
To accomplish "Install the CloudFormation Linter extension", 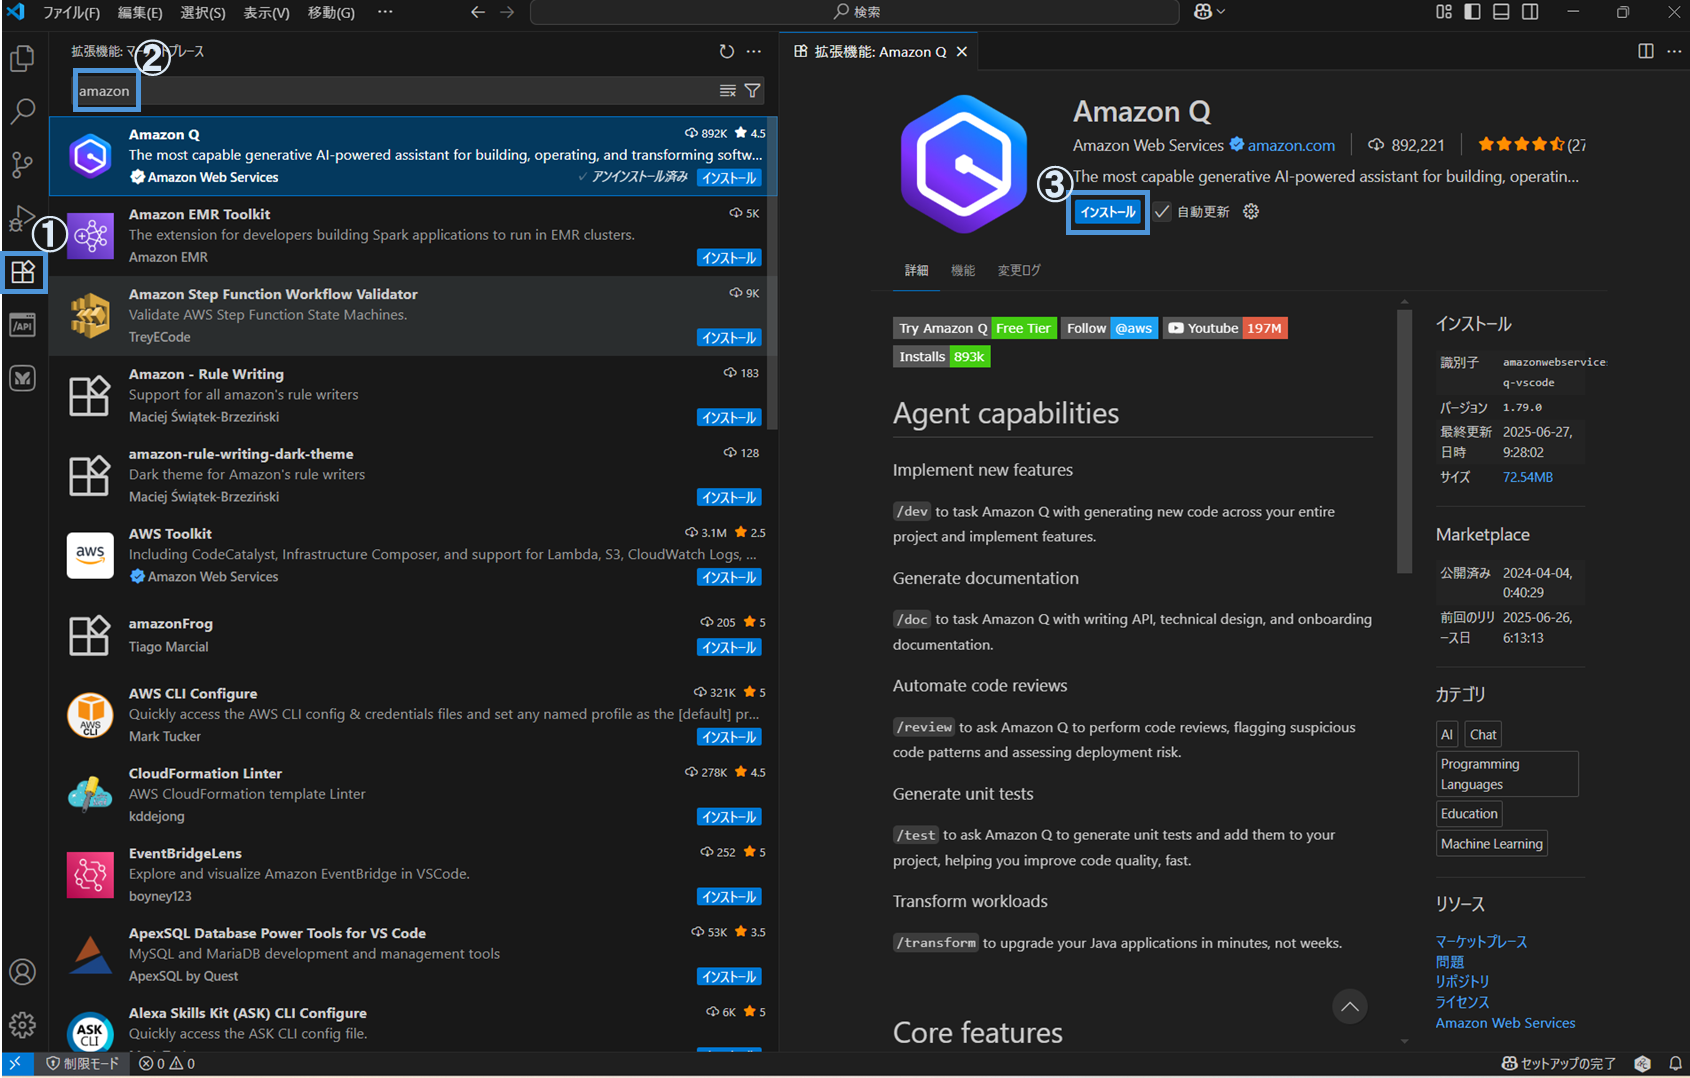I will tap(729, 817).
